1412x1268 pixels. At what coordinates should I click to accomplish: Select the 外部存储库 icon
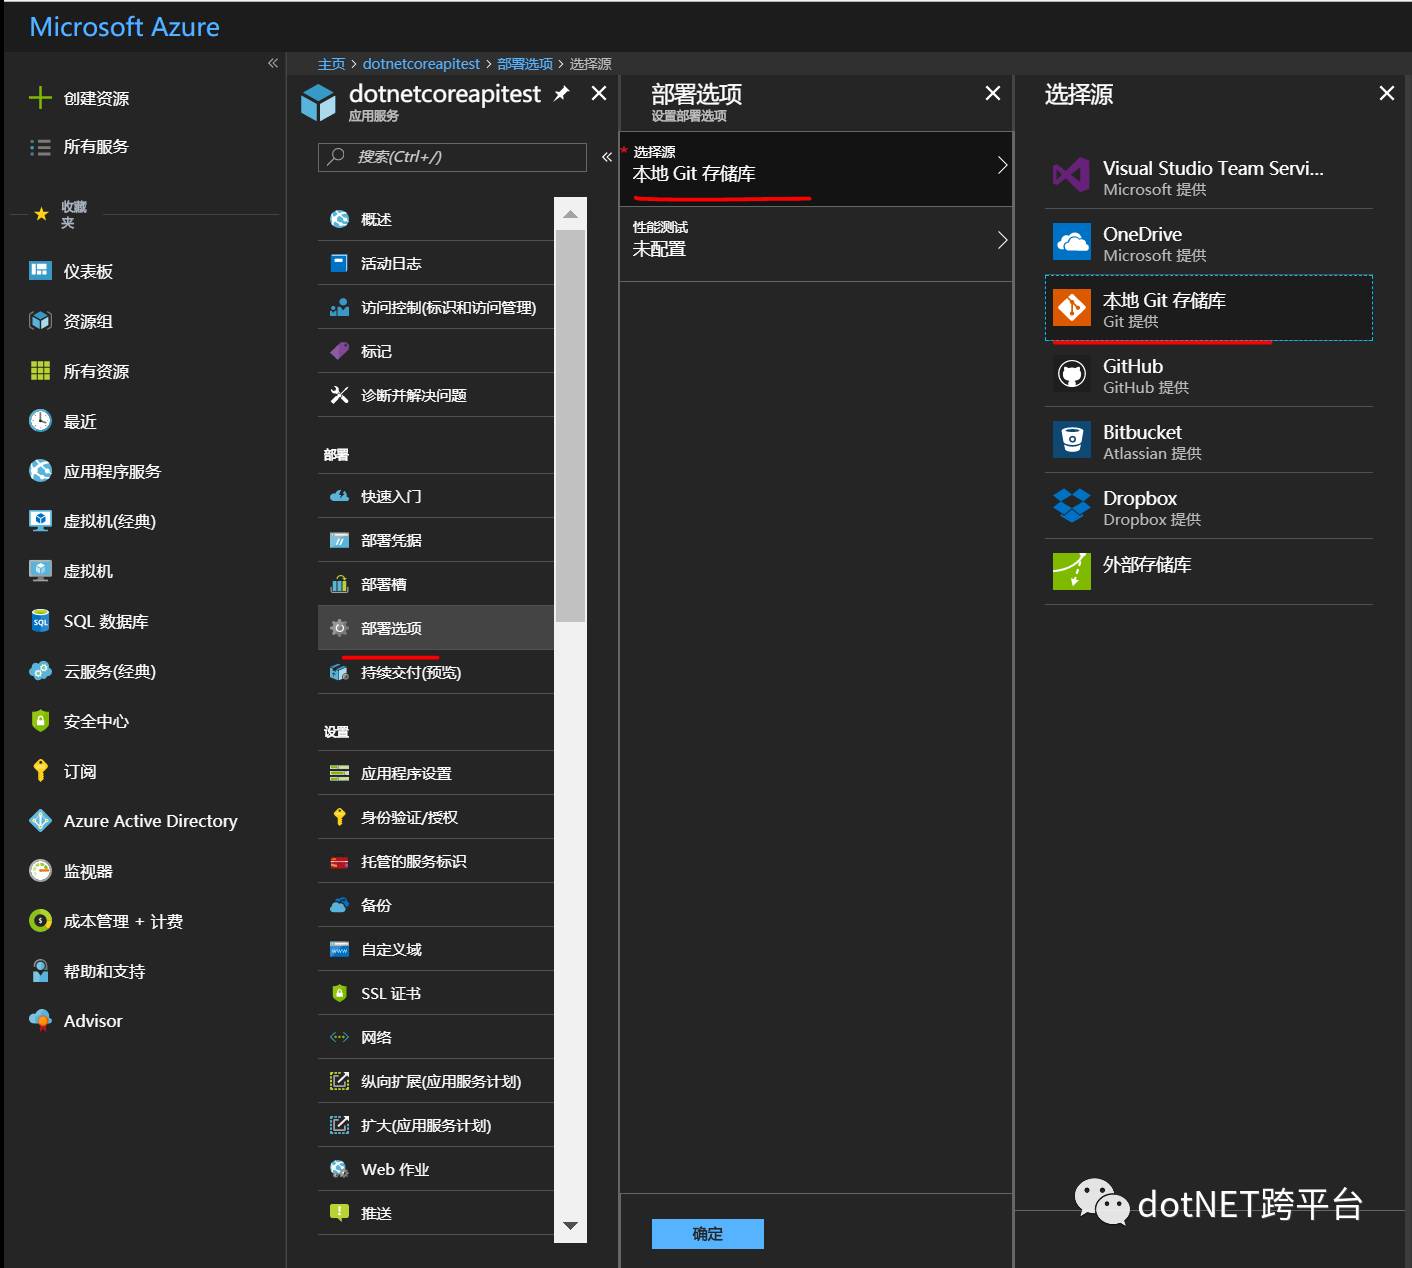(x=1072, y=571)
